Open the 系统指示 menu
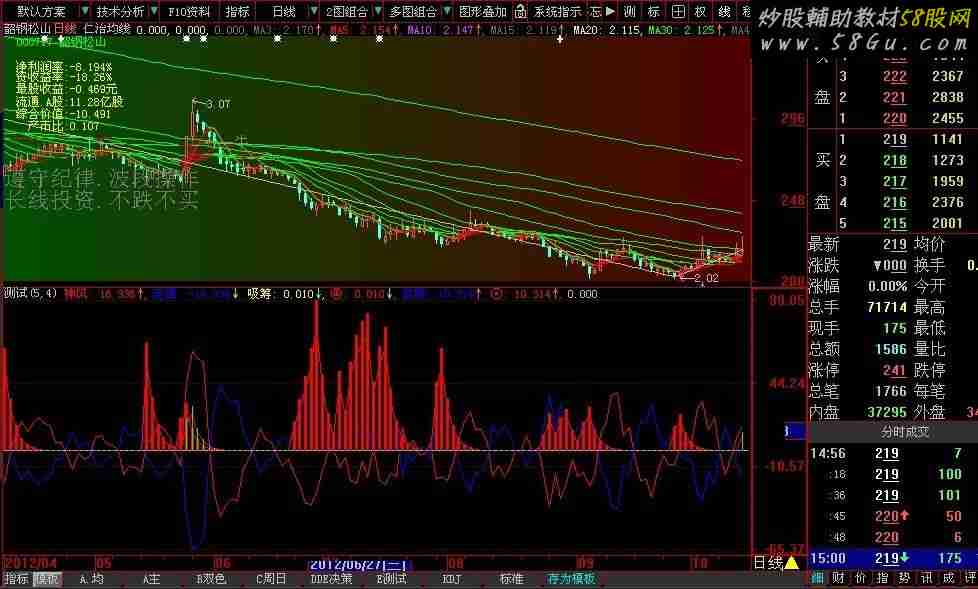Screen dimensions: 978x589 click(558, 11)
